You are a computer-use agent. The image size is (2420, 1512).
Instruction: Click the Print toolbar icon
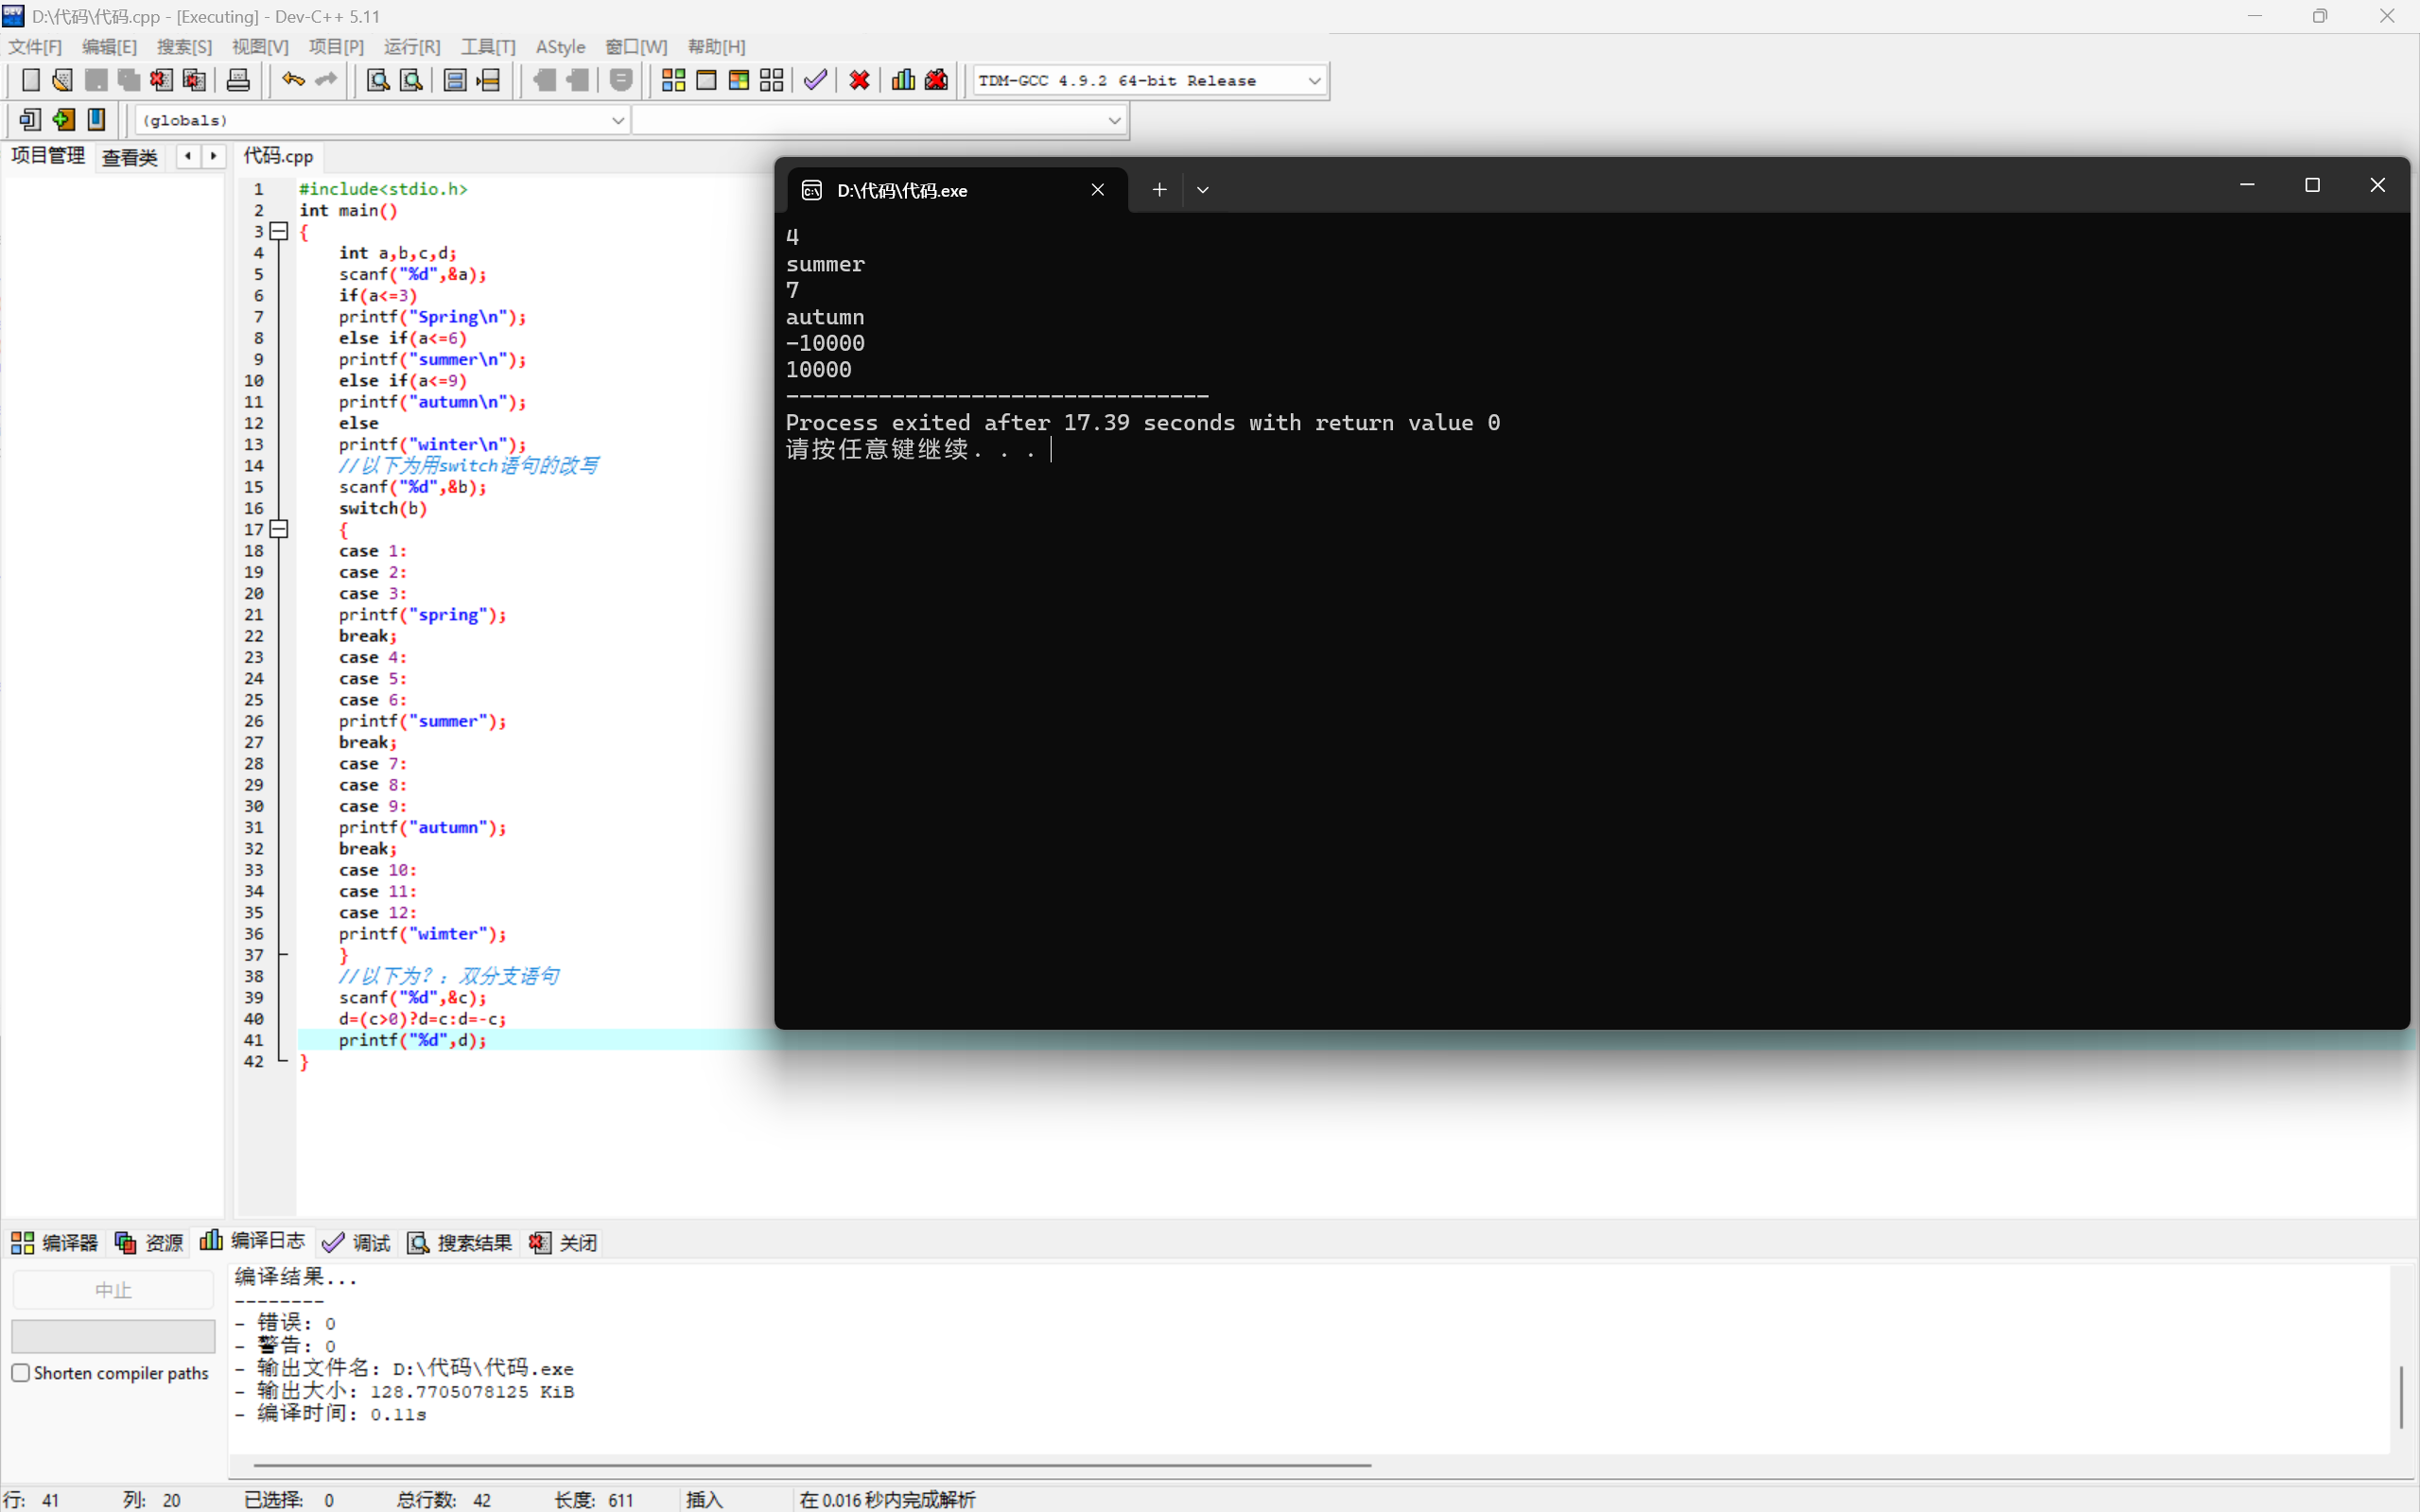238,80
